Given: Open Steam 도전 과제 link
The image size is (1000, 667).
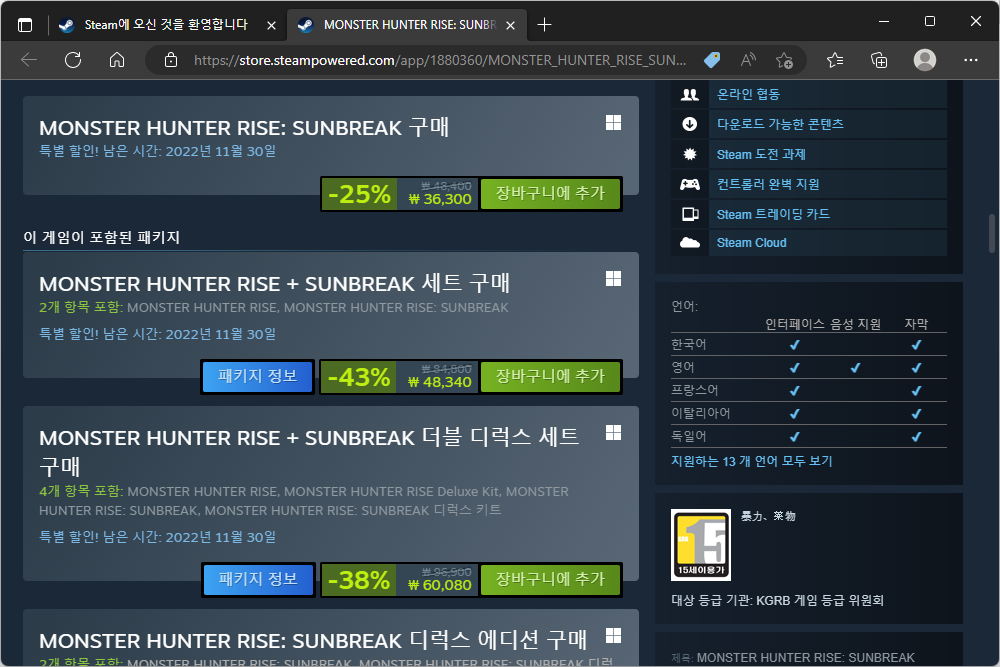Looking at the screenshot, I should tap(761, 154).
